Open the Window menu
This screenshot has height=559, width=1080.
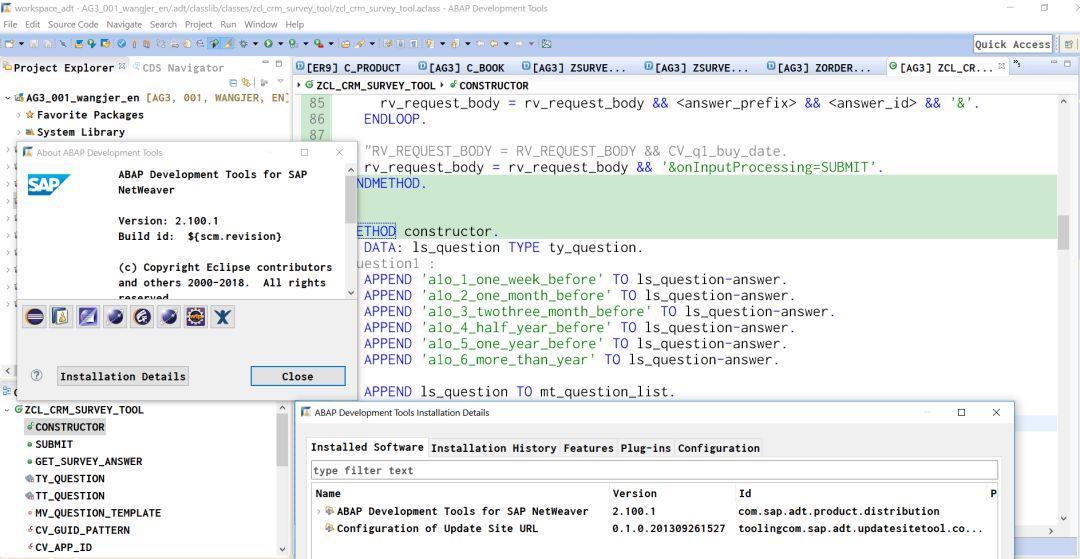coord(261,24)
